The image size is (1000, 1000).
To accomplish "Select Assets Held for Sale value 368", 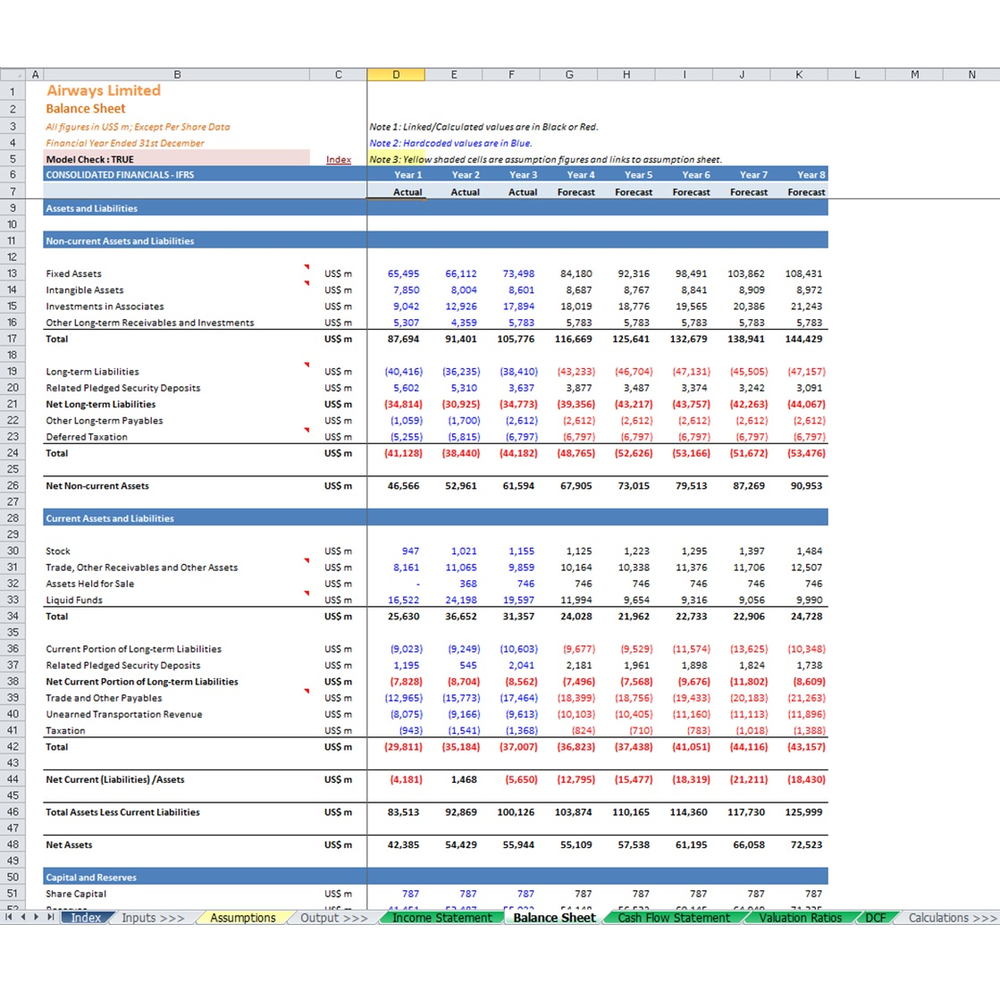I will coord(467,584).
